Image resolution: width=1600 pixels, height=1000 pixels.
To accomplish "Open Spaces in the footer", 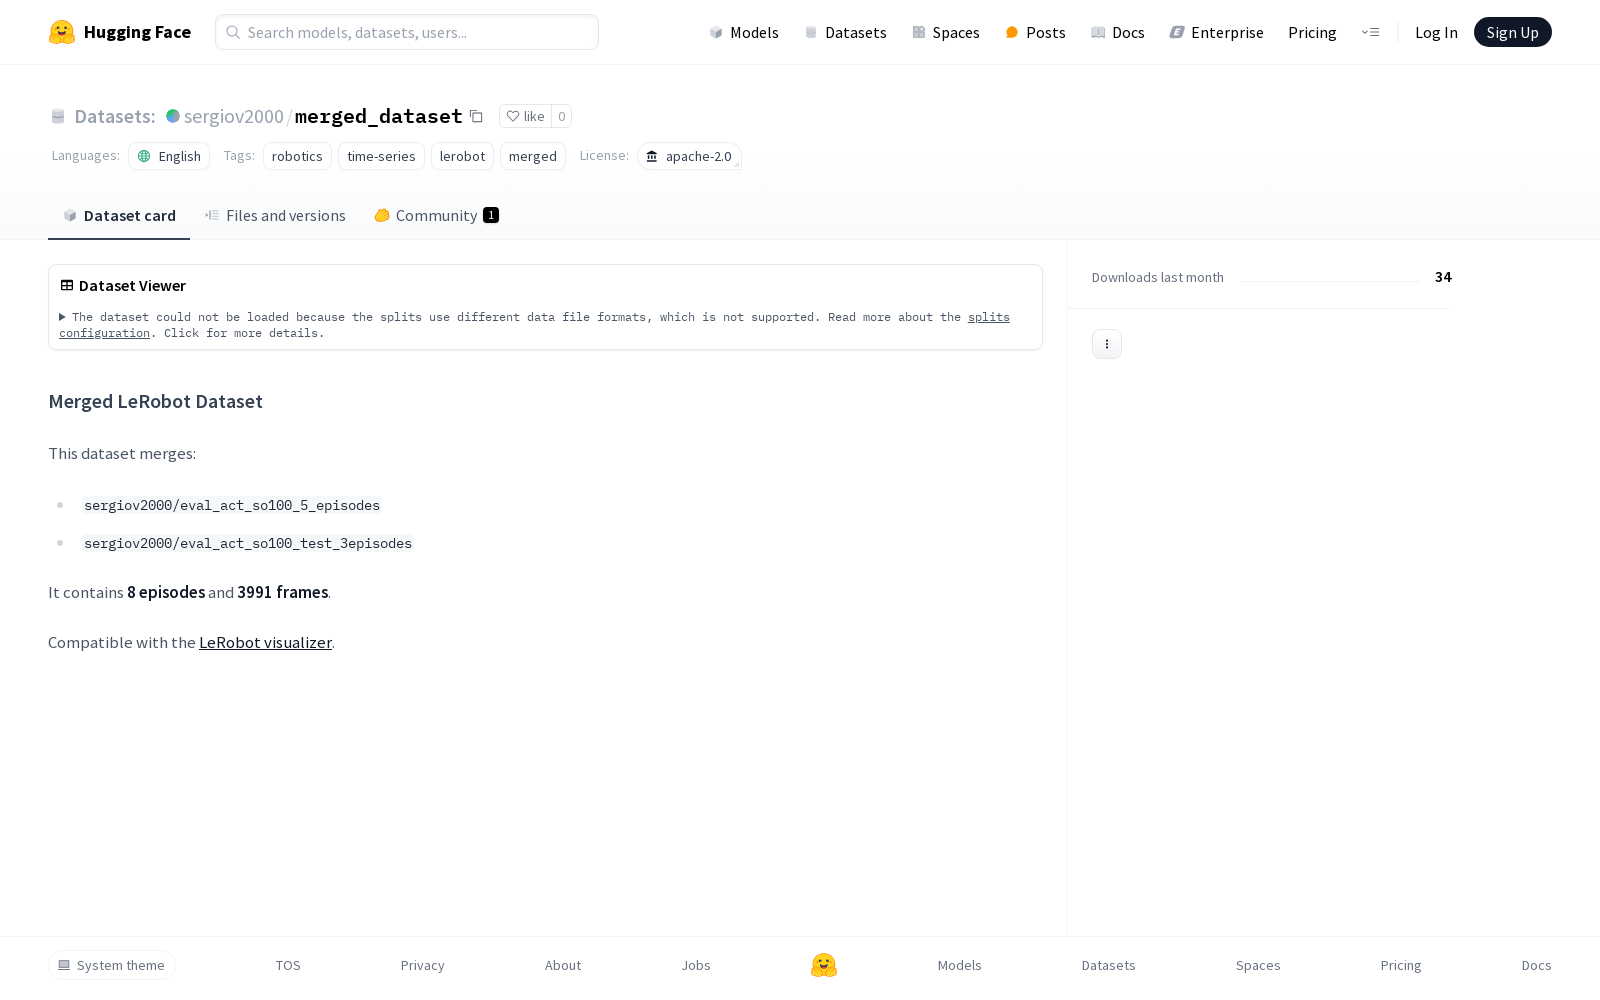I will [1258, 965].
